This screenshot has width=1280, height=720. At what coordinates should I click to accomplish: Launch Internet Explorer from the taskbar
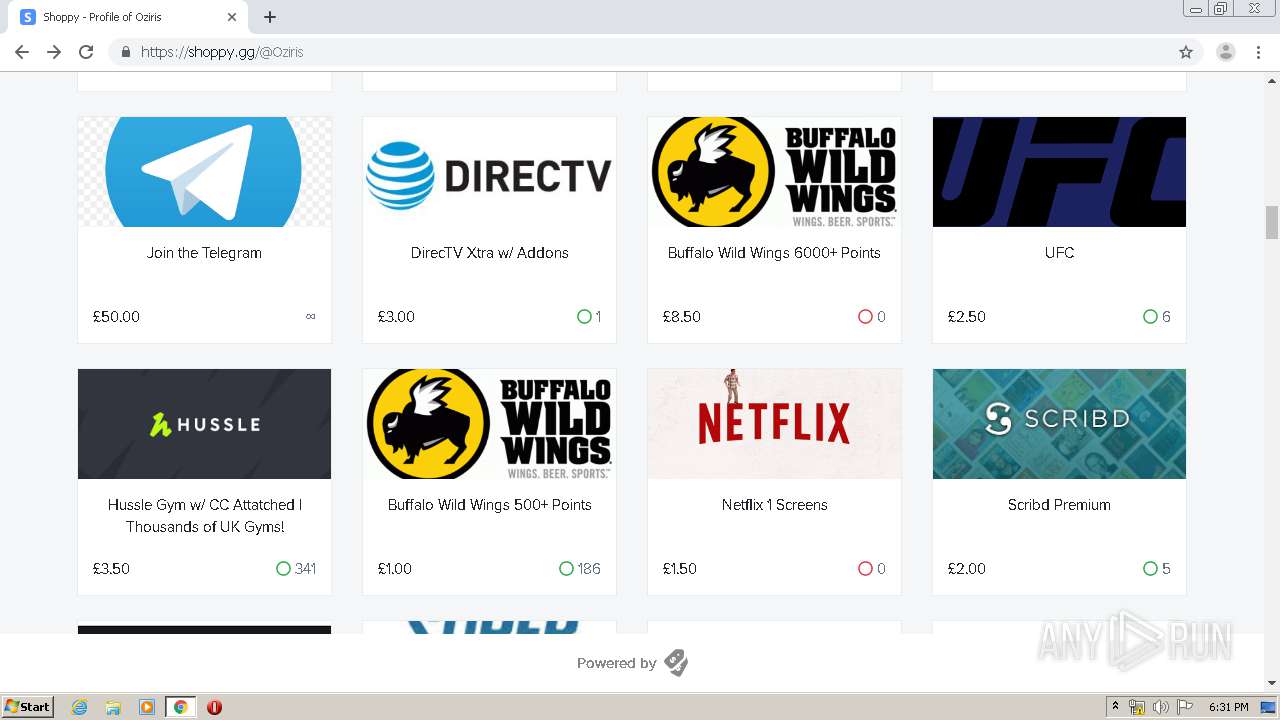click(80, 707)
